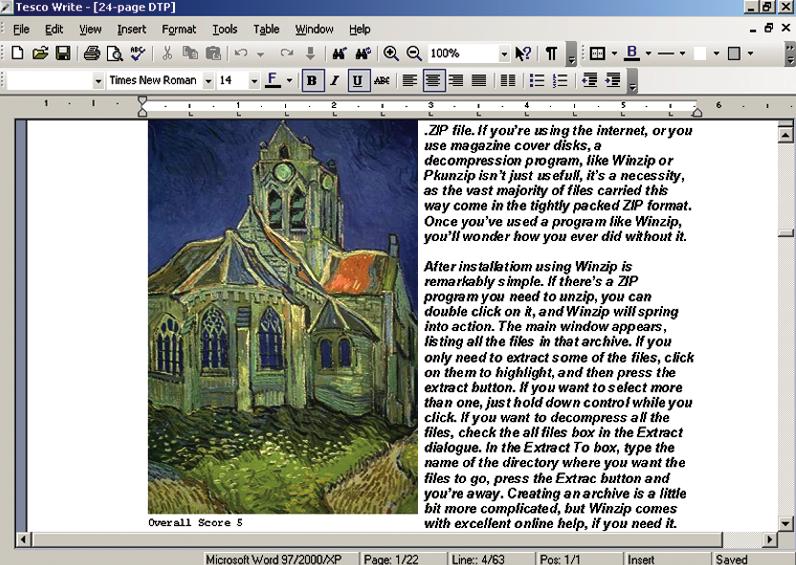
Task: Expand the borders dropdown arrow
Action: point(614,53)
